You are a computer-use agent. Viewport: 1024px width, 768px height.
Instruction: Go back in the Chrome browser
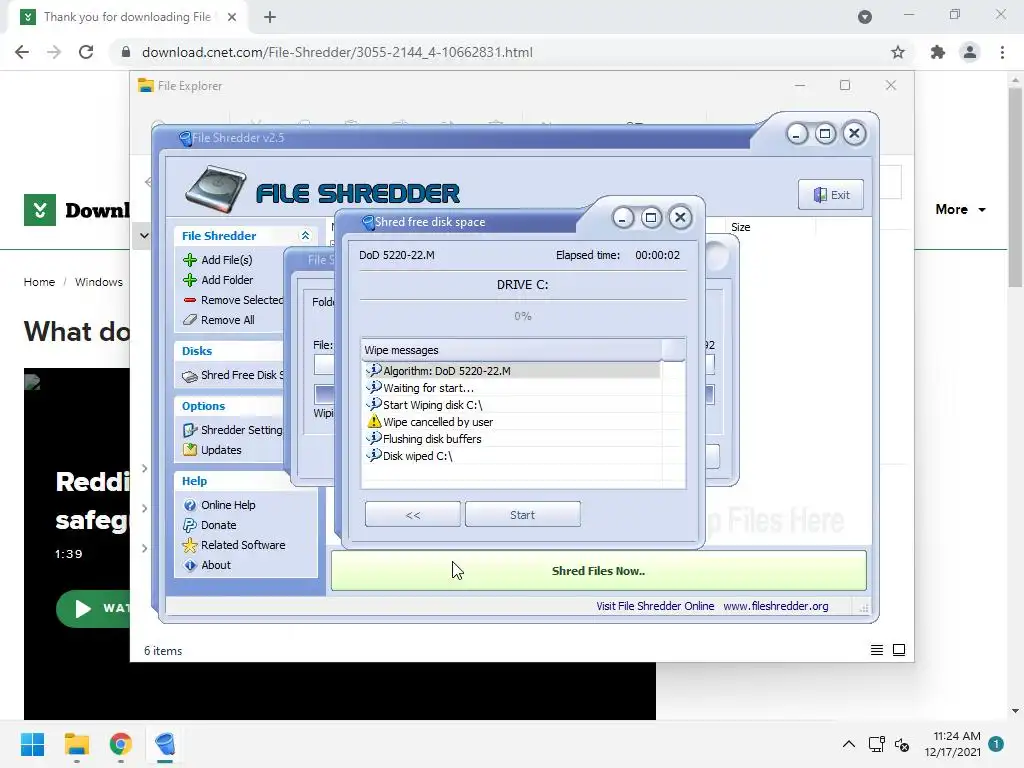[x=22, y=52]
